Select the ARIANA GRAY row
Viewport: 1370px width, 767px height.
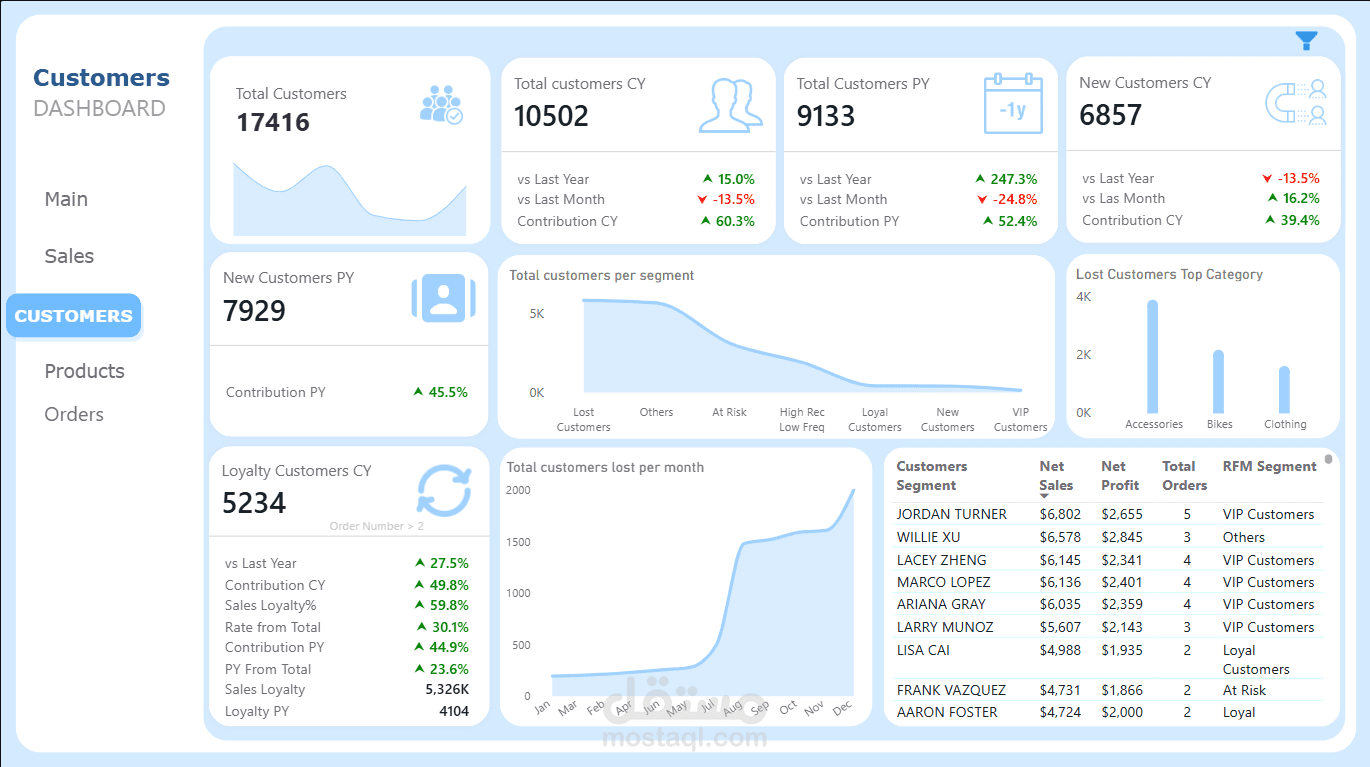(1107, 604)
